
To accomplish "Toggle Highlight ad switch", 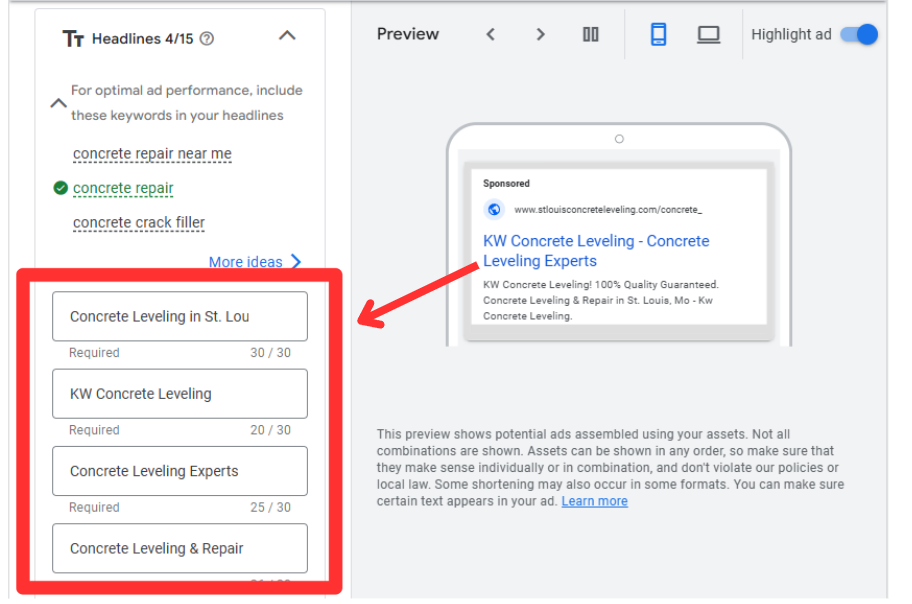I will tap(859, 34).
